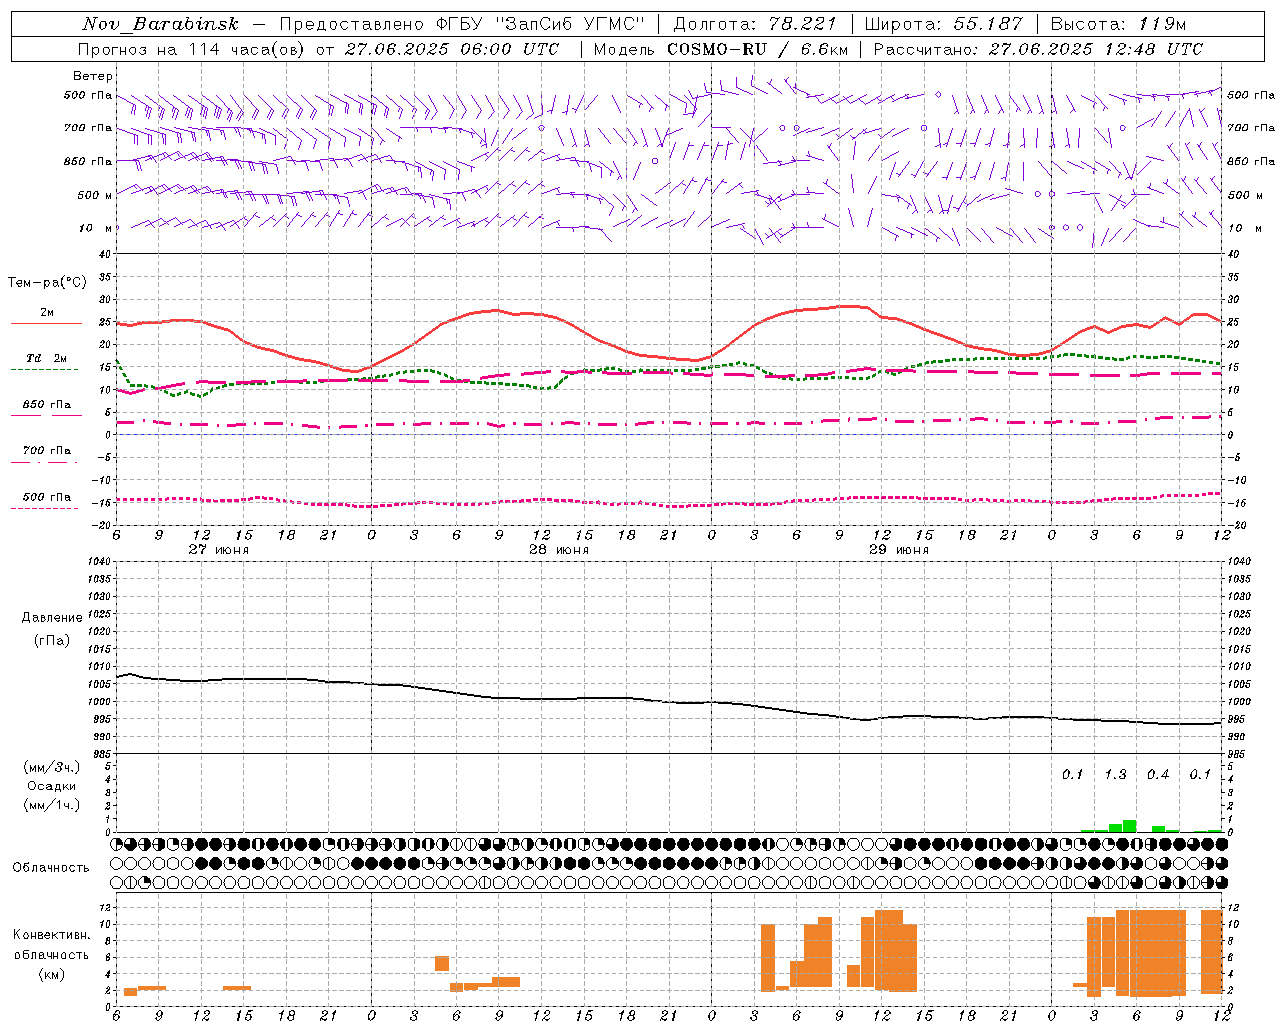Click the Давление panel label
The height and width of the screenshot is (1024, 1280).
tap(52, 618)
